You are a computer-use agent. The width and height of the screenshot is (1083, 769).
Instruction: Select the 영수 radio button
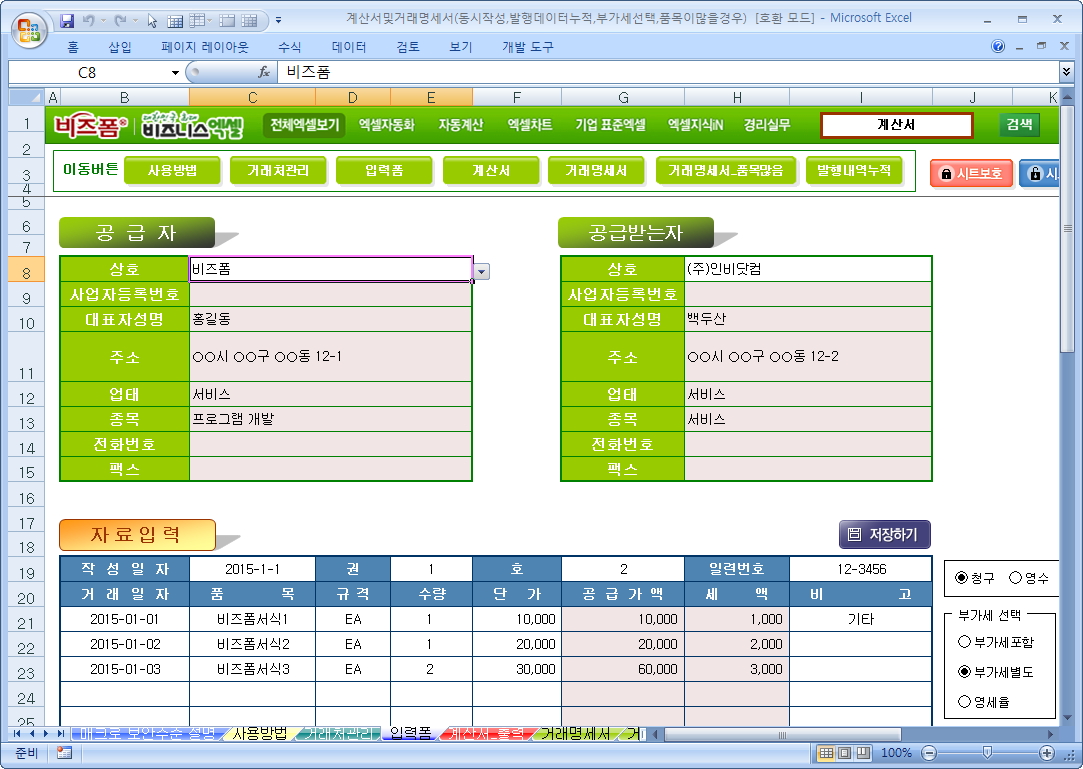pyautogui.click(x=1015, y=577)
